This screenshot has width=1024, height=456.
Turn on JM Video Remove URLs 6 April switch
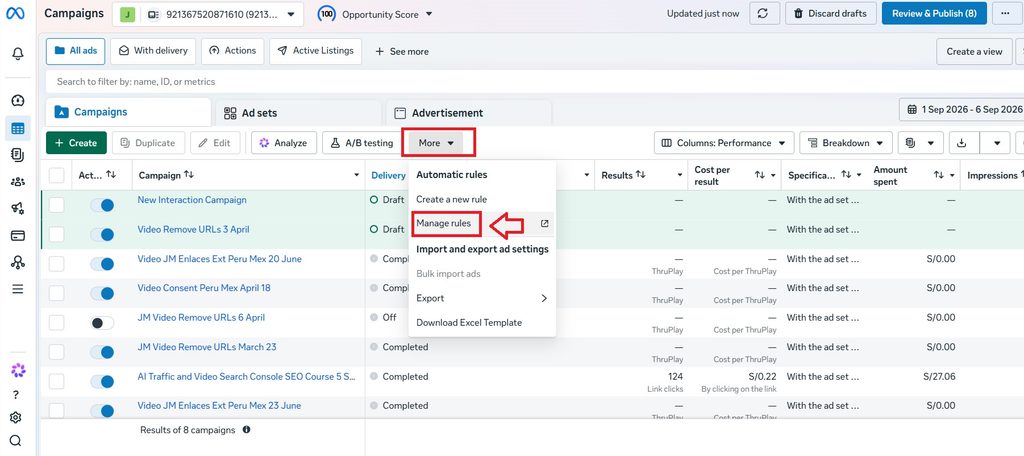tap(102, 323)
